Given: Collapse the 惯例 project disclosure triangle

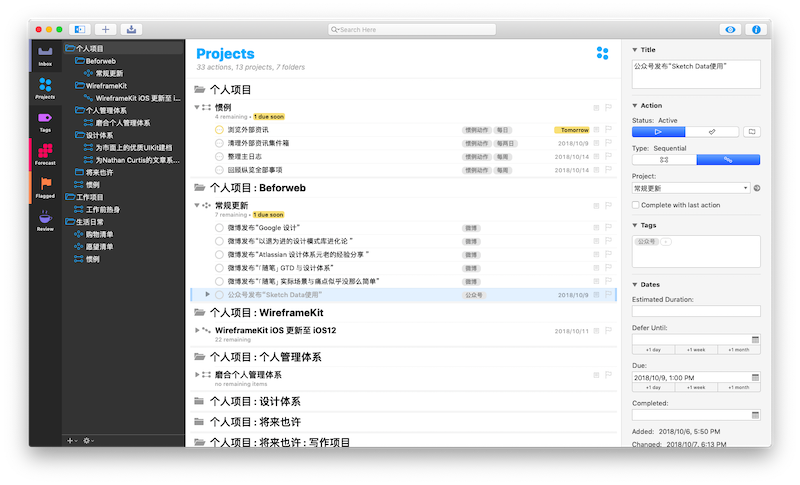Looking at the screenshot, I should point(197,108).
